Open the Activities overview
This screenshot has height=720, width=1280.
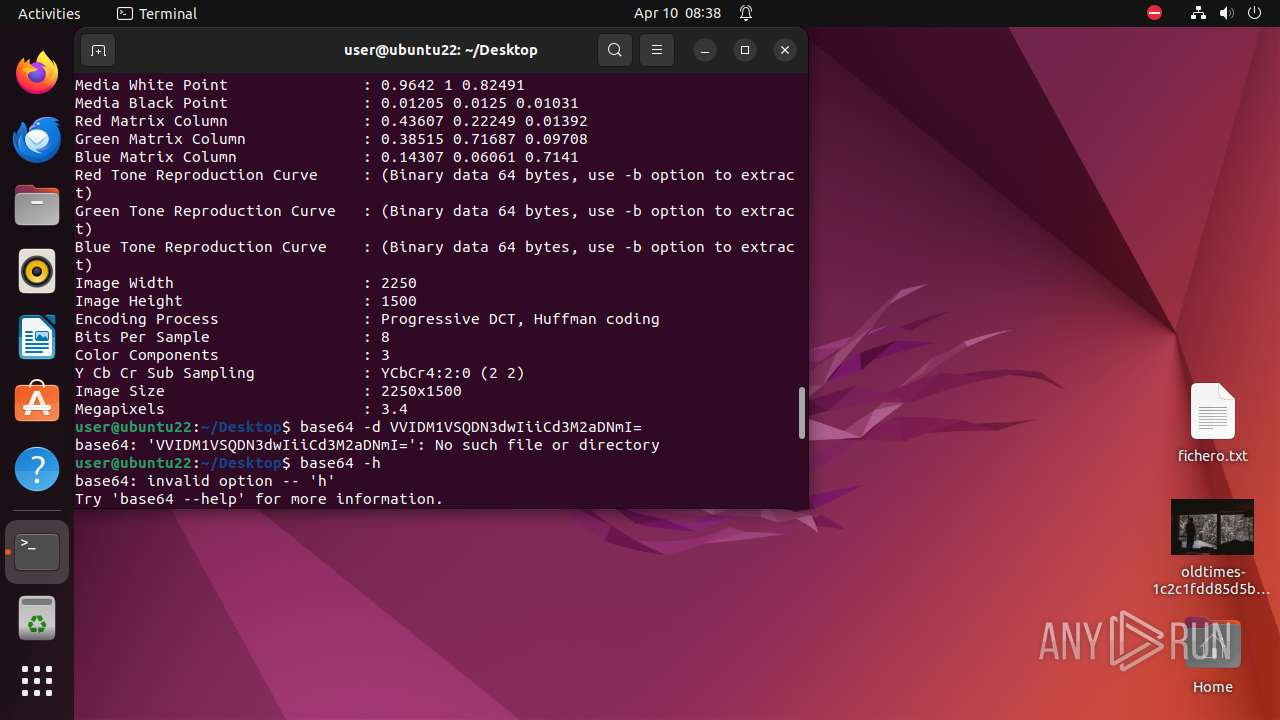49,13
